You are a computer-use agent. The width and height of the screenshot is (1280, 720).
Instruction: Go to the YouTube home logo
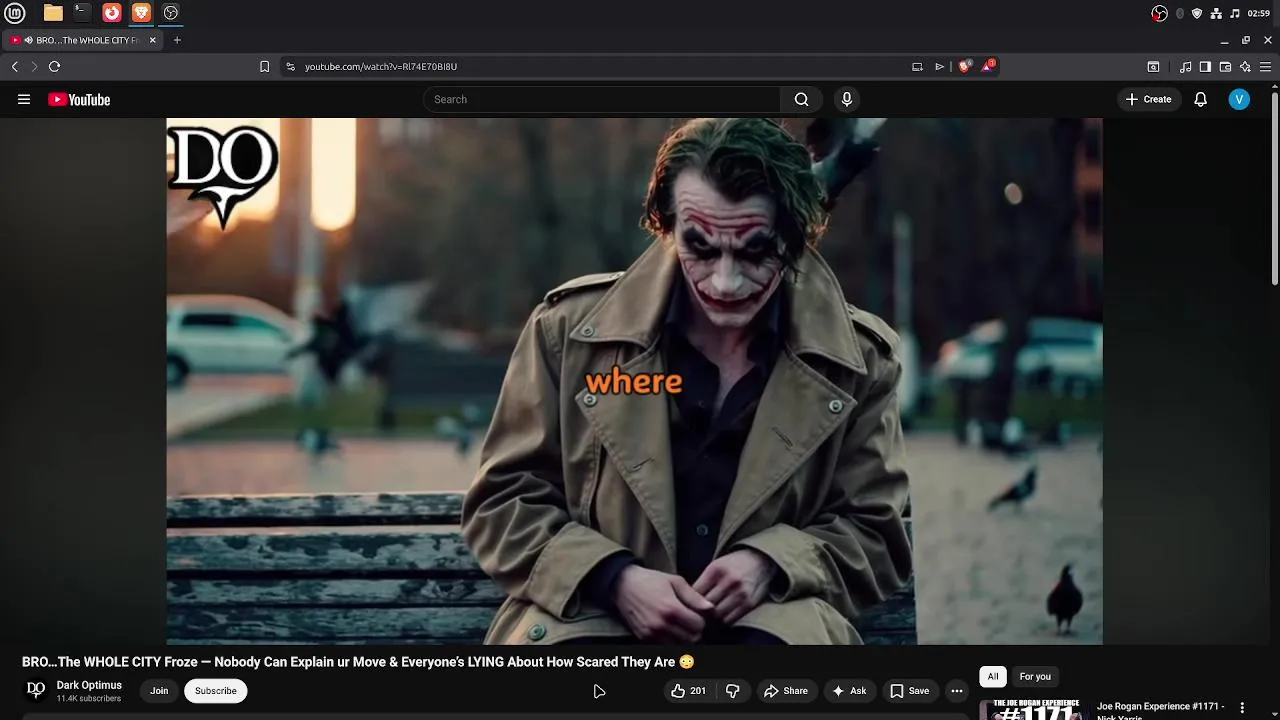point(79,99)
